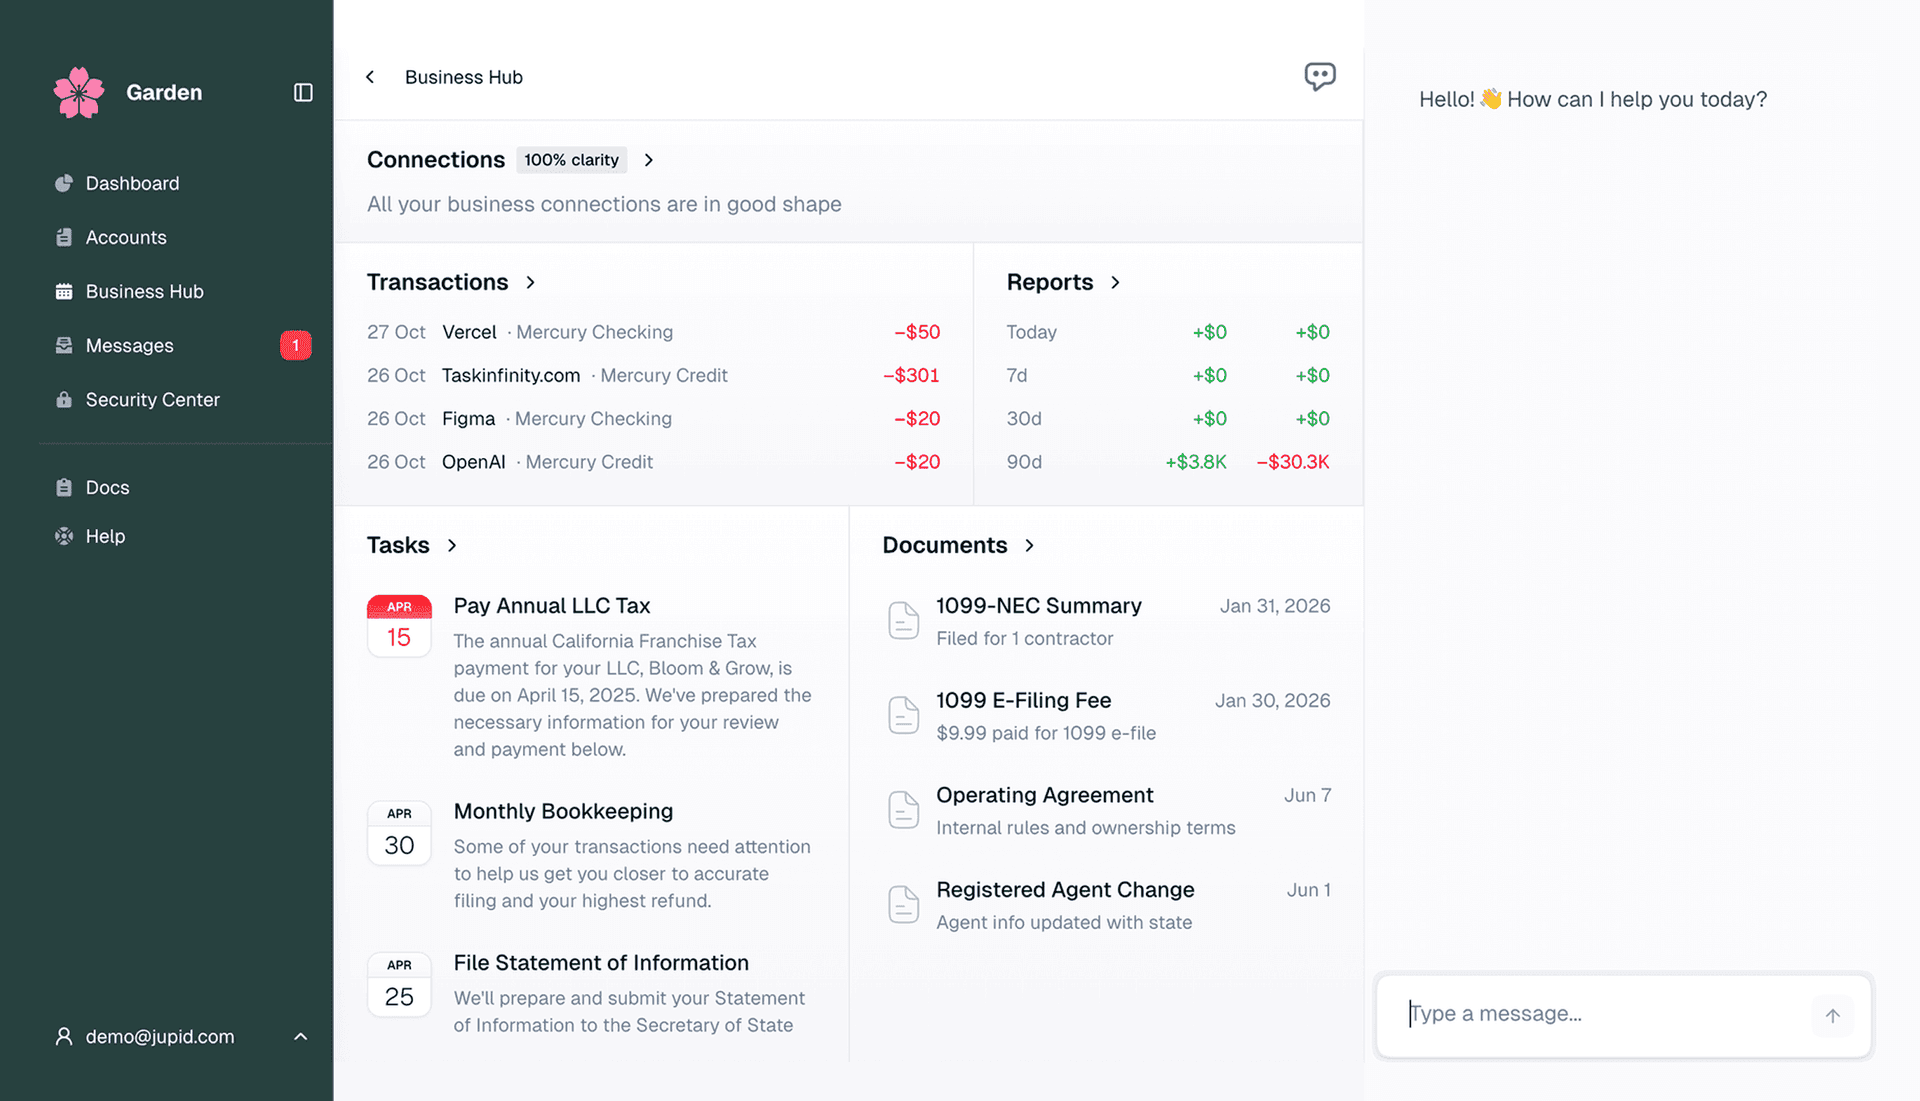
Task: Open the feedback chat bubble icon
Action: [x=1320, y=76]
